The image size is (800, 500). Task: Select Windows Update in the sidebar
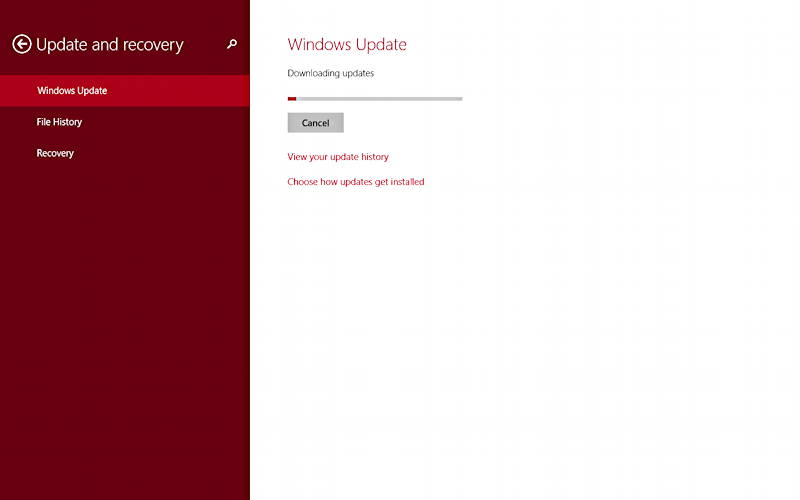tap(125, 91)
